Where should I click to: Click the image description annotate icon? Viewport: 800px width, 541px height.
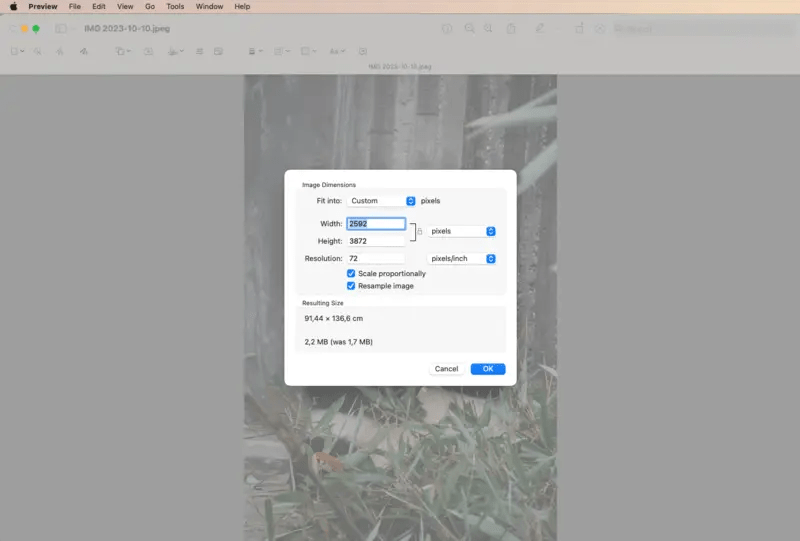coord(363,52)
